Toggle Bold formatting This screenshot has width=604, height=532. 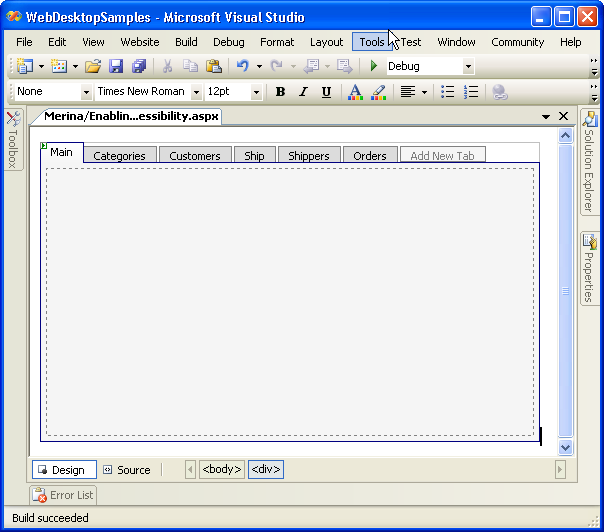(280, 92)
